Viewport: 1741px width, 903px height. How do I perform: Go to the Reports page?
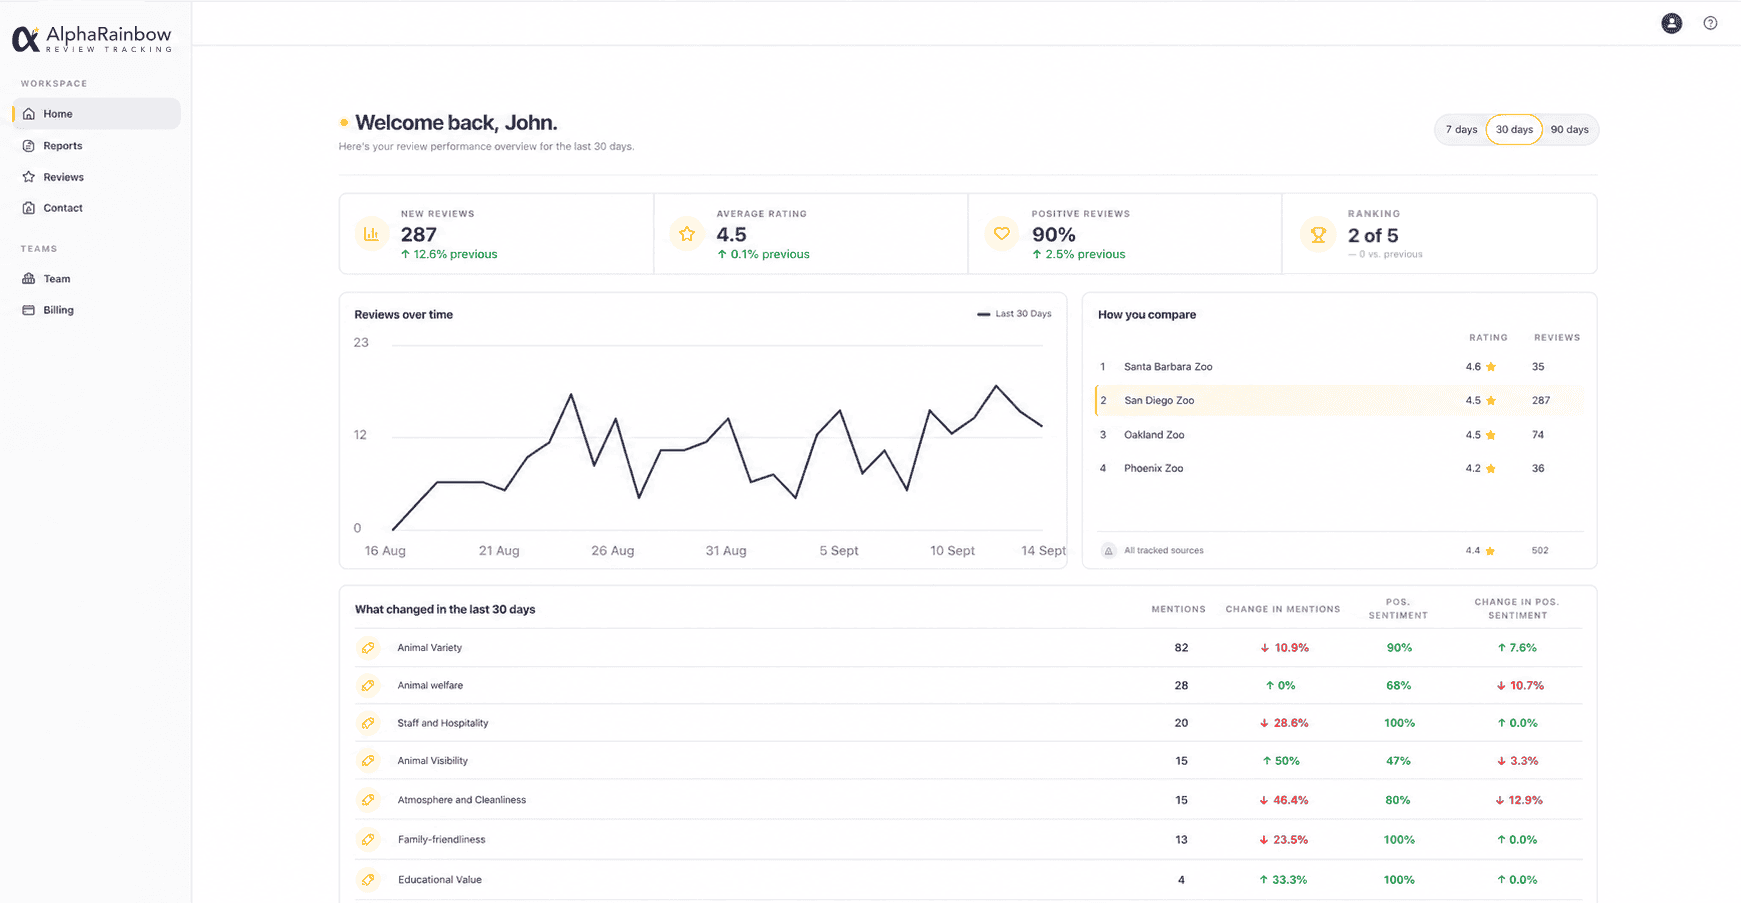[96, 146]
